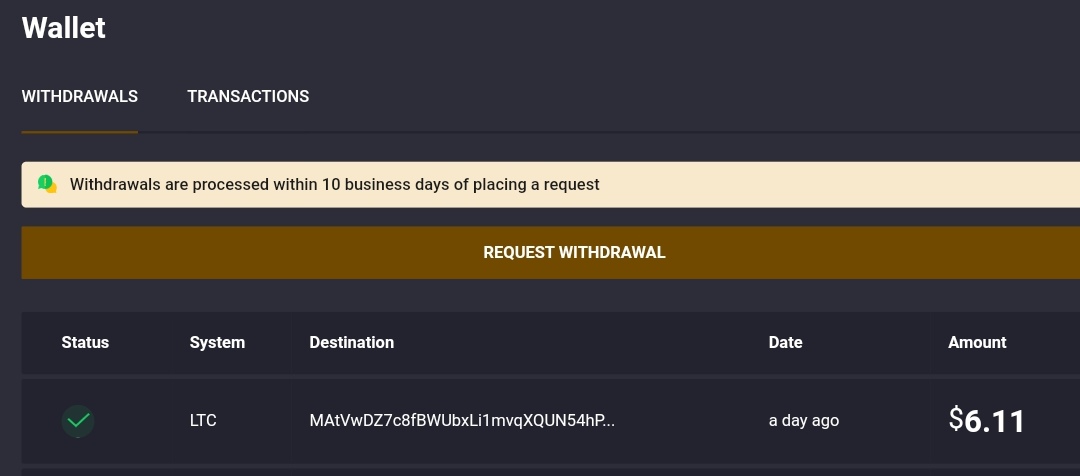
Task: Click the Destination column header
Action: [351, 342]
